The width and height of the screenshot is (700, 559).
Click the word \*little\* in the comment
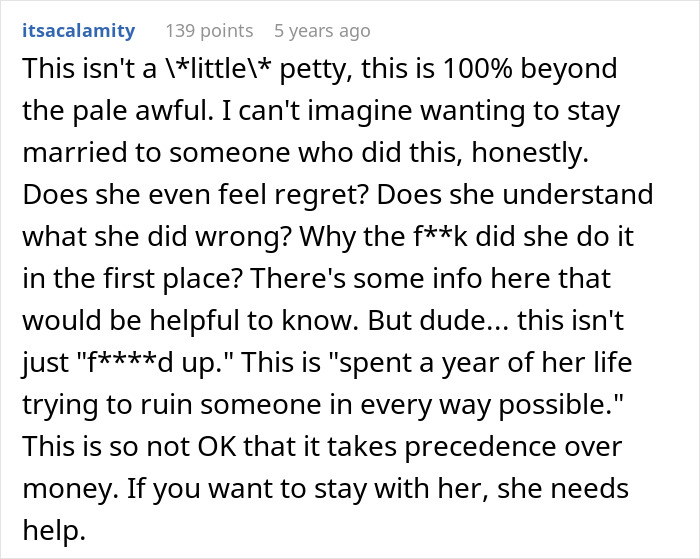point(216,69)
